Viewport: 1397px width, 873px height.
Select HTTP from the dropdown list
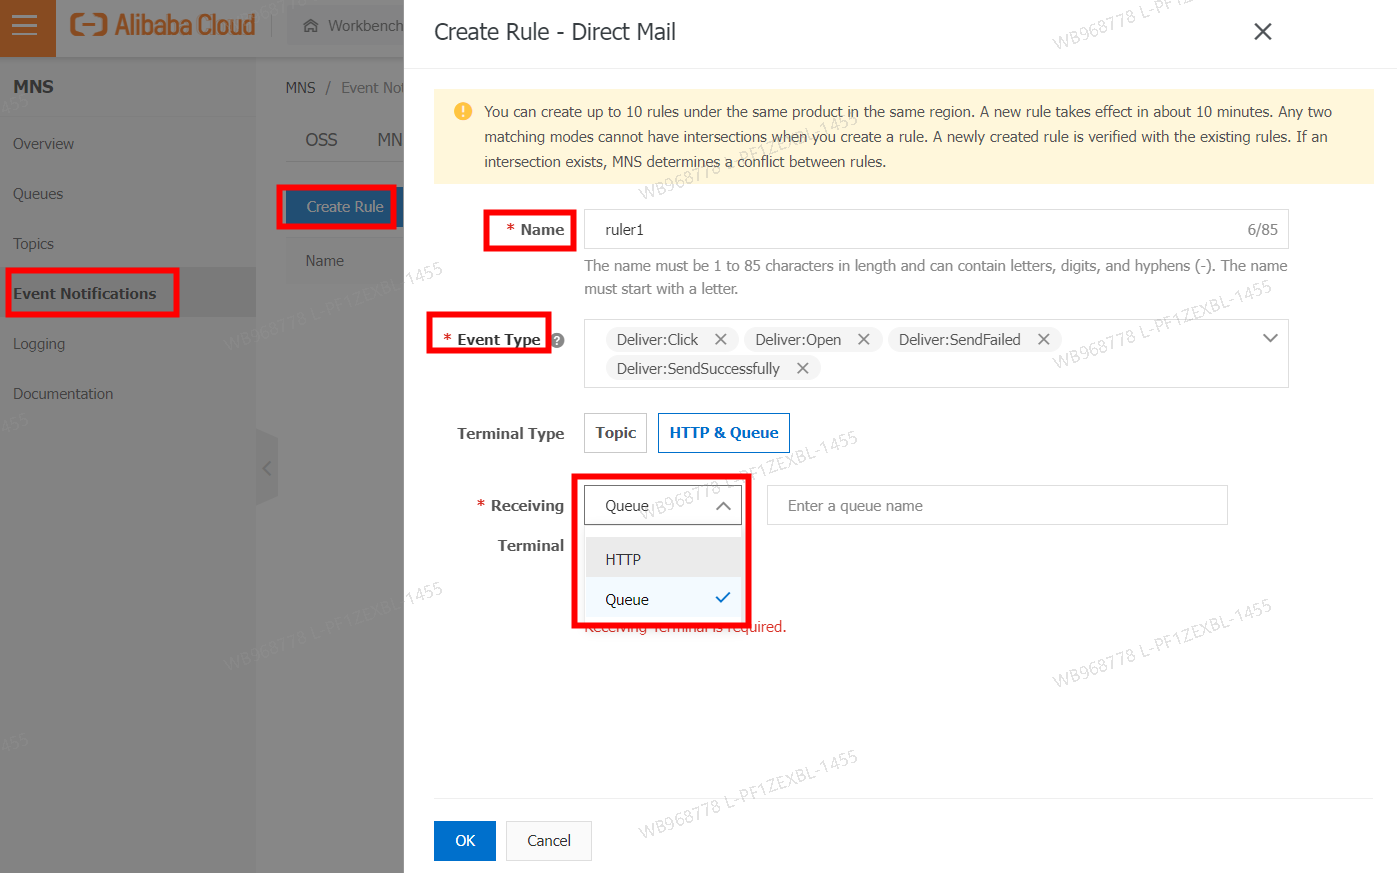[663, 560]
